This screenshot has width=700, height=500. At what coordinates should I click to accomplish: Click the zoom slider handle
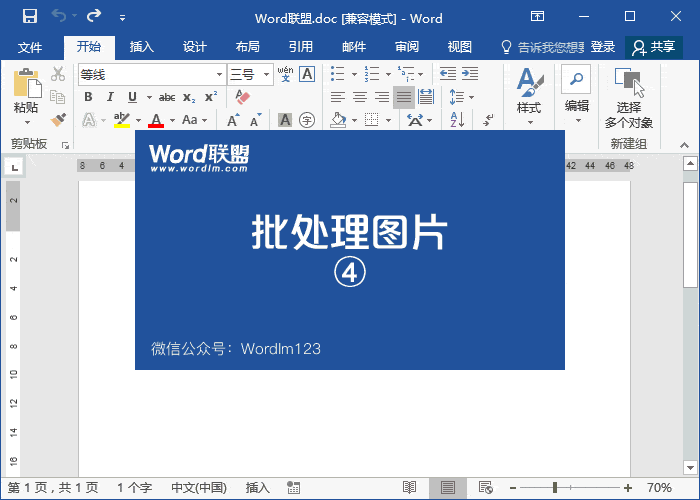(x=555, y=488)
